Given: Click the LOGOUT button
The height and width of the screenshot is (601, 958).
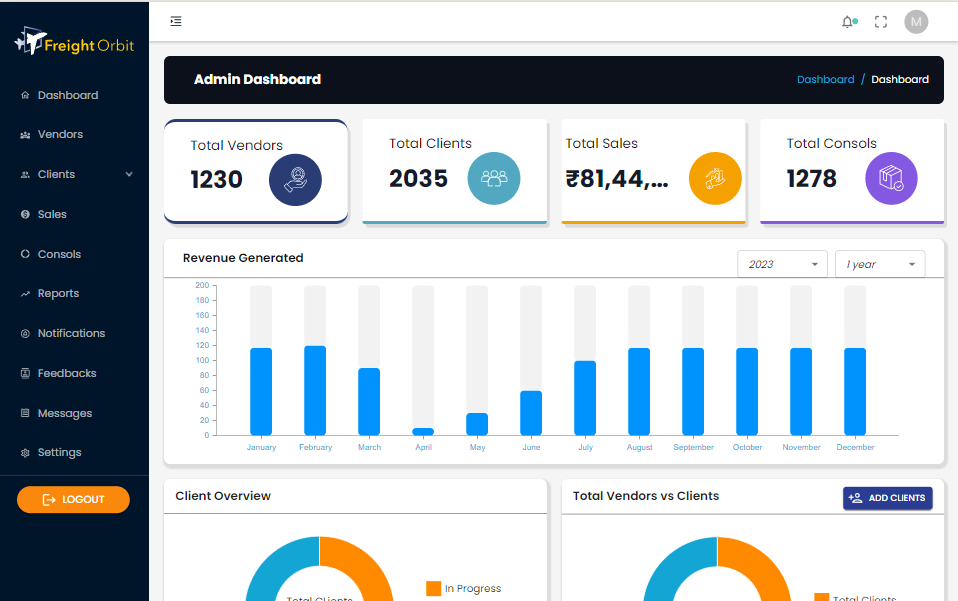Looking at the screenshot, I should (x=73, y=500).
